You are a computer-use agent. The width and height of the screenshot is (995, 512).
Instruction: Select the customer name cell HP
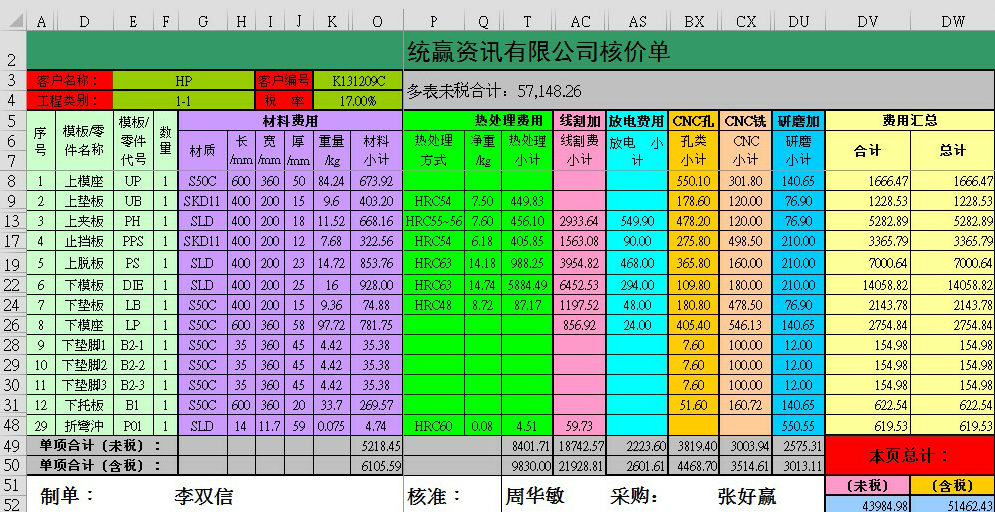click(x=184, y=81)
